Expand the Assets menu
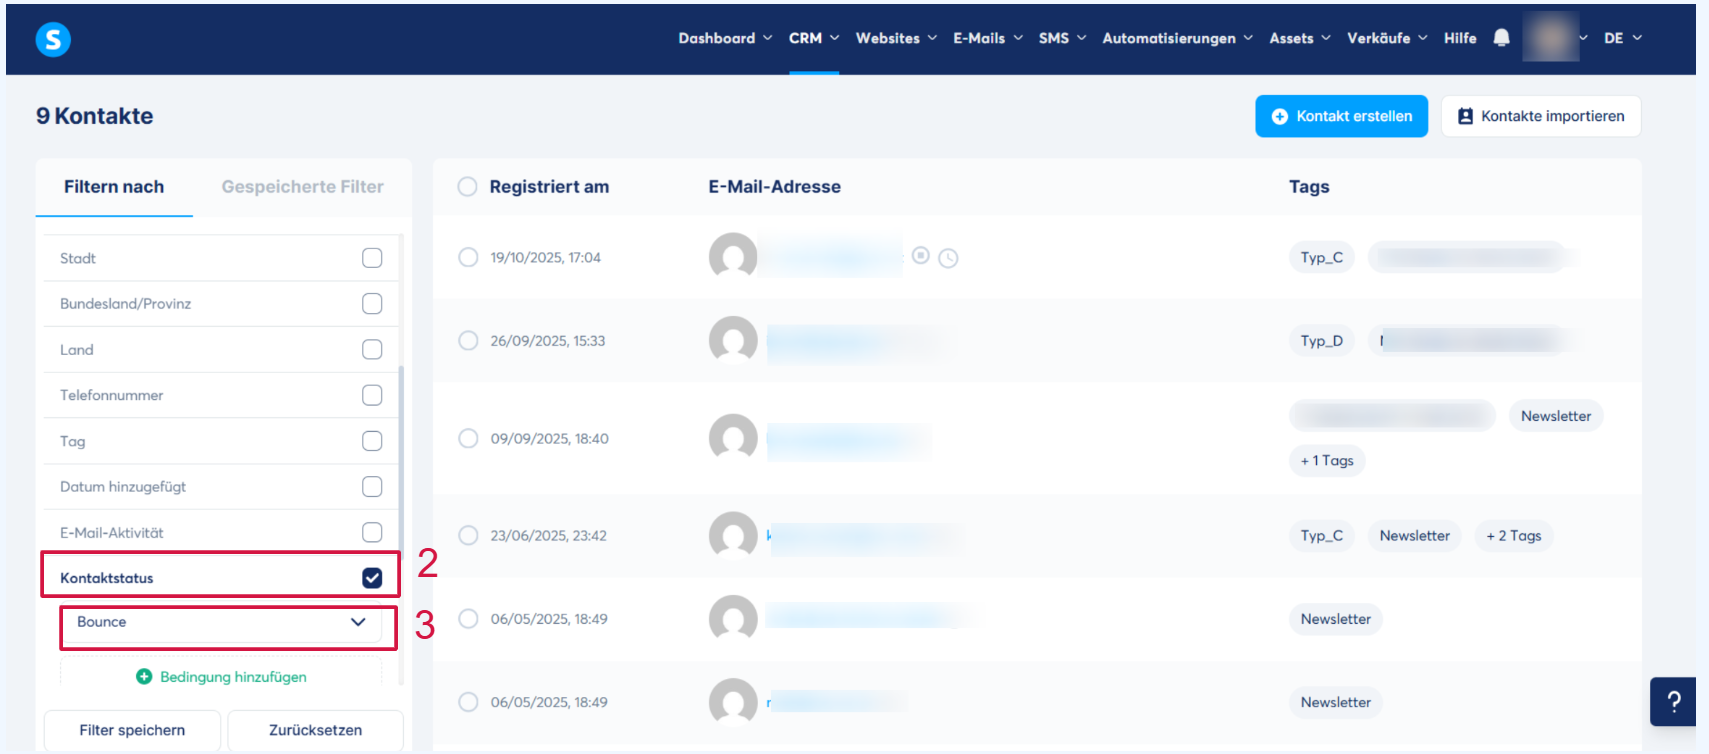The width and height of the screenshot is (1709, 754). point(1300,38)
